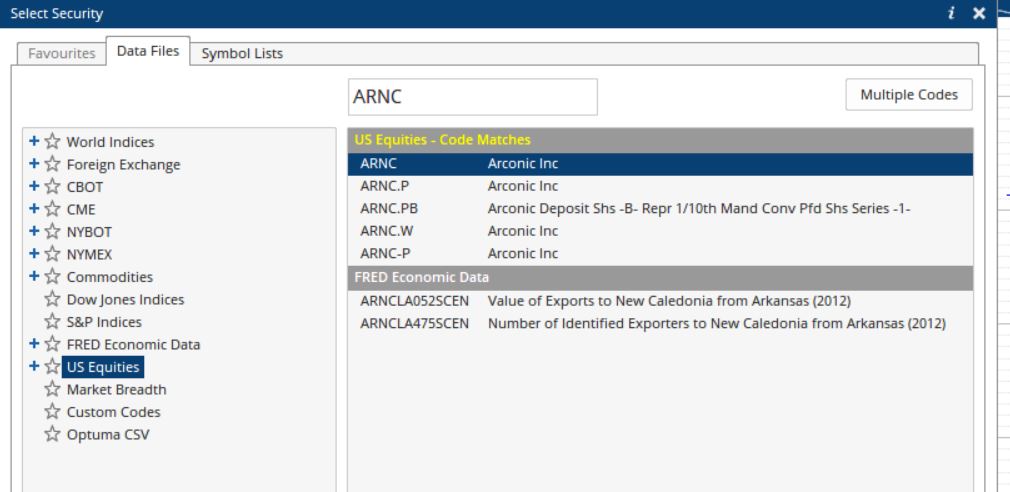Switch to the Favourites tab

pyautogui.click(x=61, y=53)
